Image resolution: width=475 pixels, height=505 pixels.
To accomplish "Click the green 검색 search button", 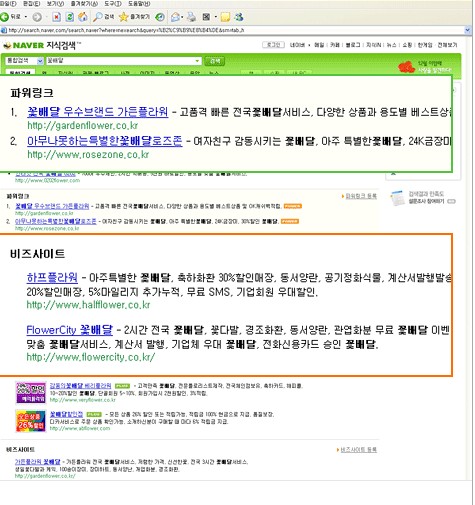I will point(214,61).
